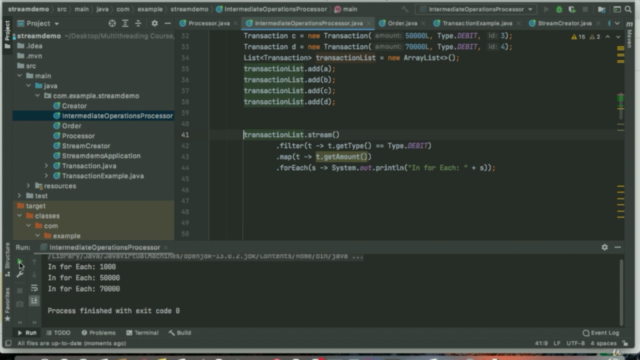
Task: Hide the Run tool window
Action: [618, 247]
